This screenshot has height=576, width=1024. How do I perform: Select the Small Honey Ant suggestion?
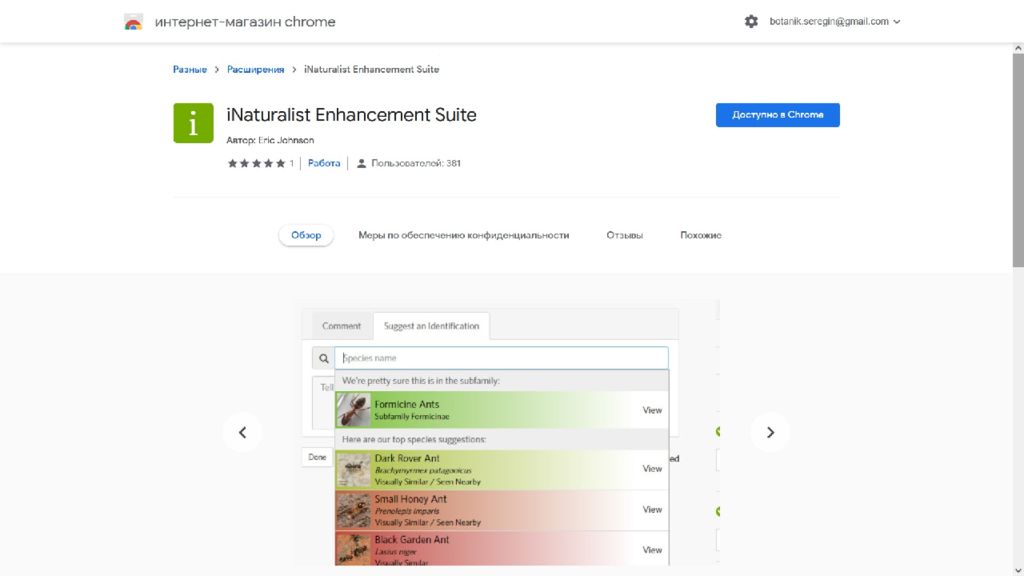coord(502,510)
